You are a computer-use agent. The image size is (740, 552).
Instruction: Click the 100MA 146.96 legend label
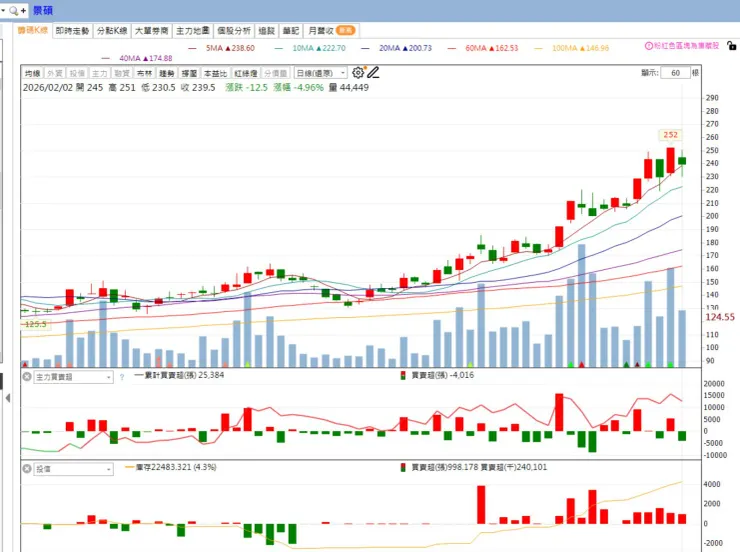click(580, 48)
